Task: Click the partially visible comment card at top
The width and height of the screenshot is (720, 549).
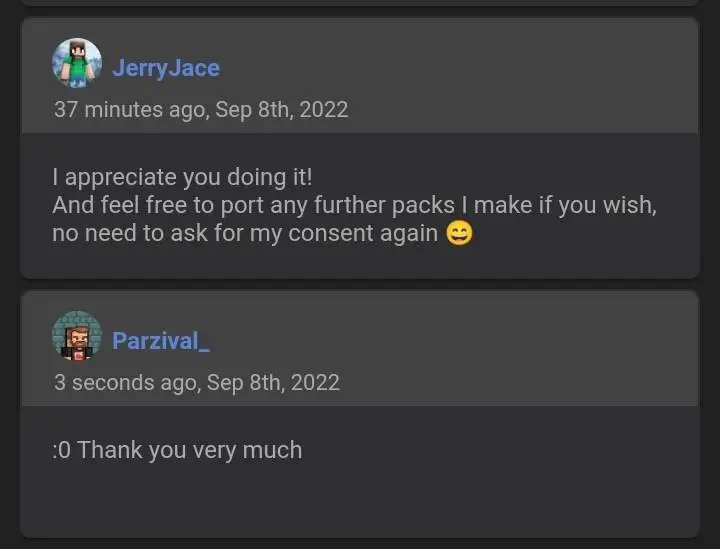Action: [360, 3]
